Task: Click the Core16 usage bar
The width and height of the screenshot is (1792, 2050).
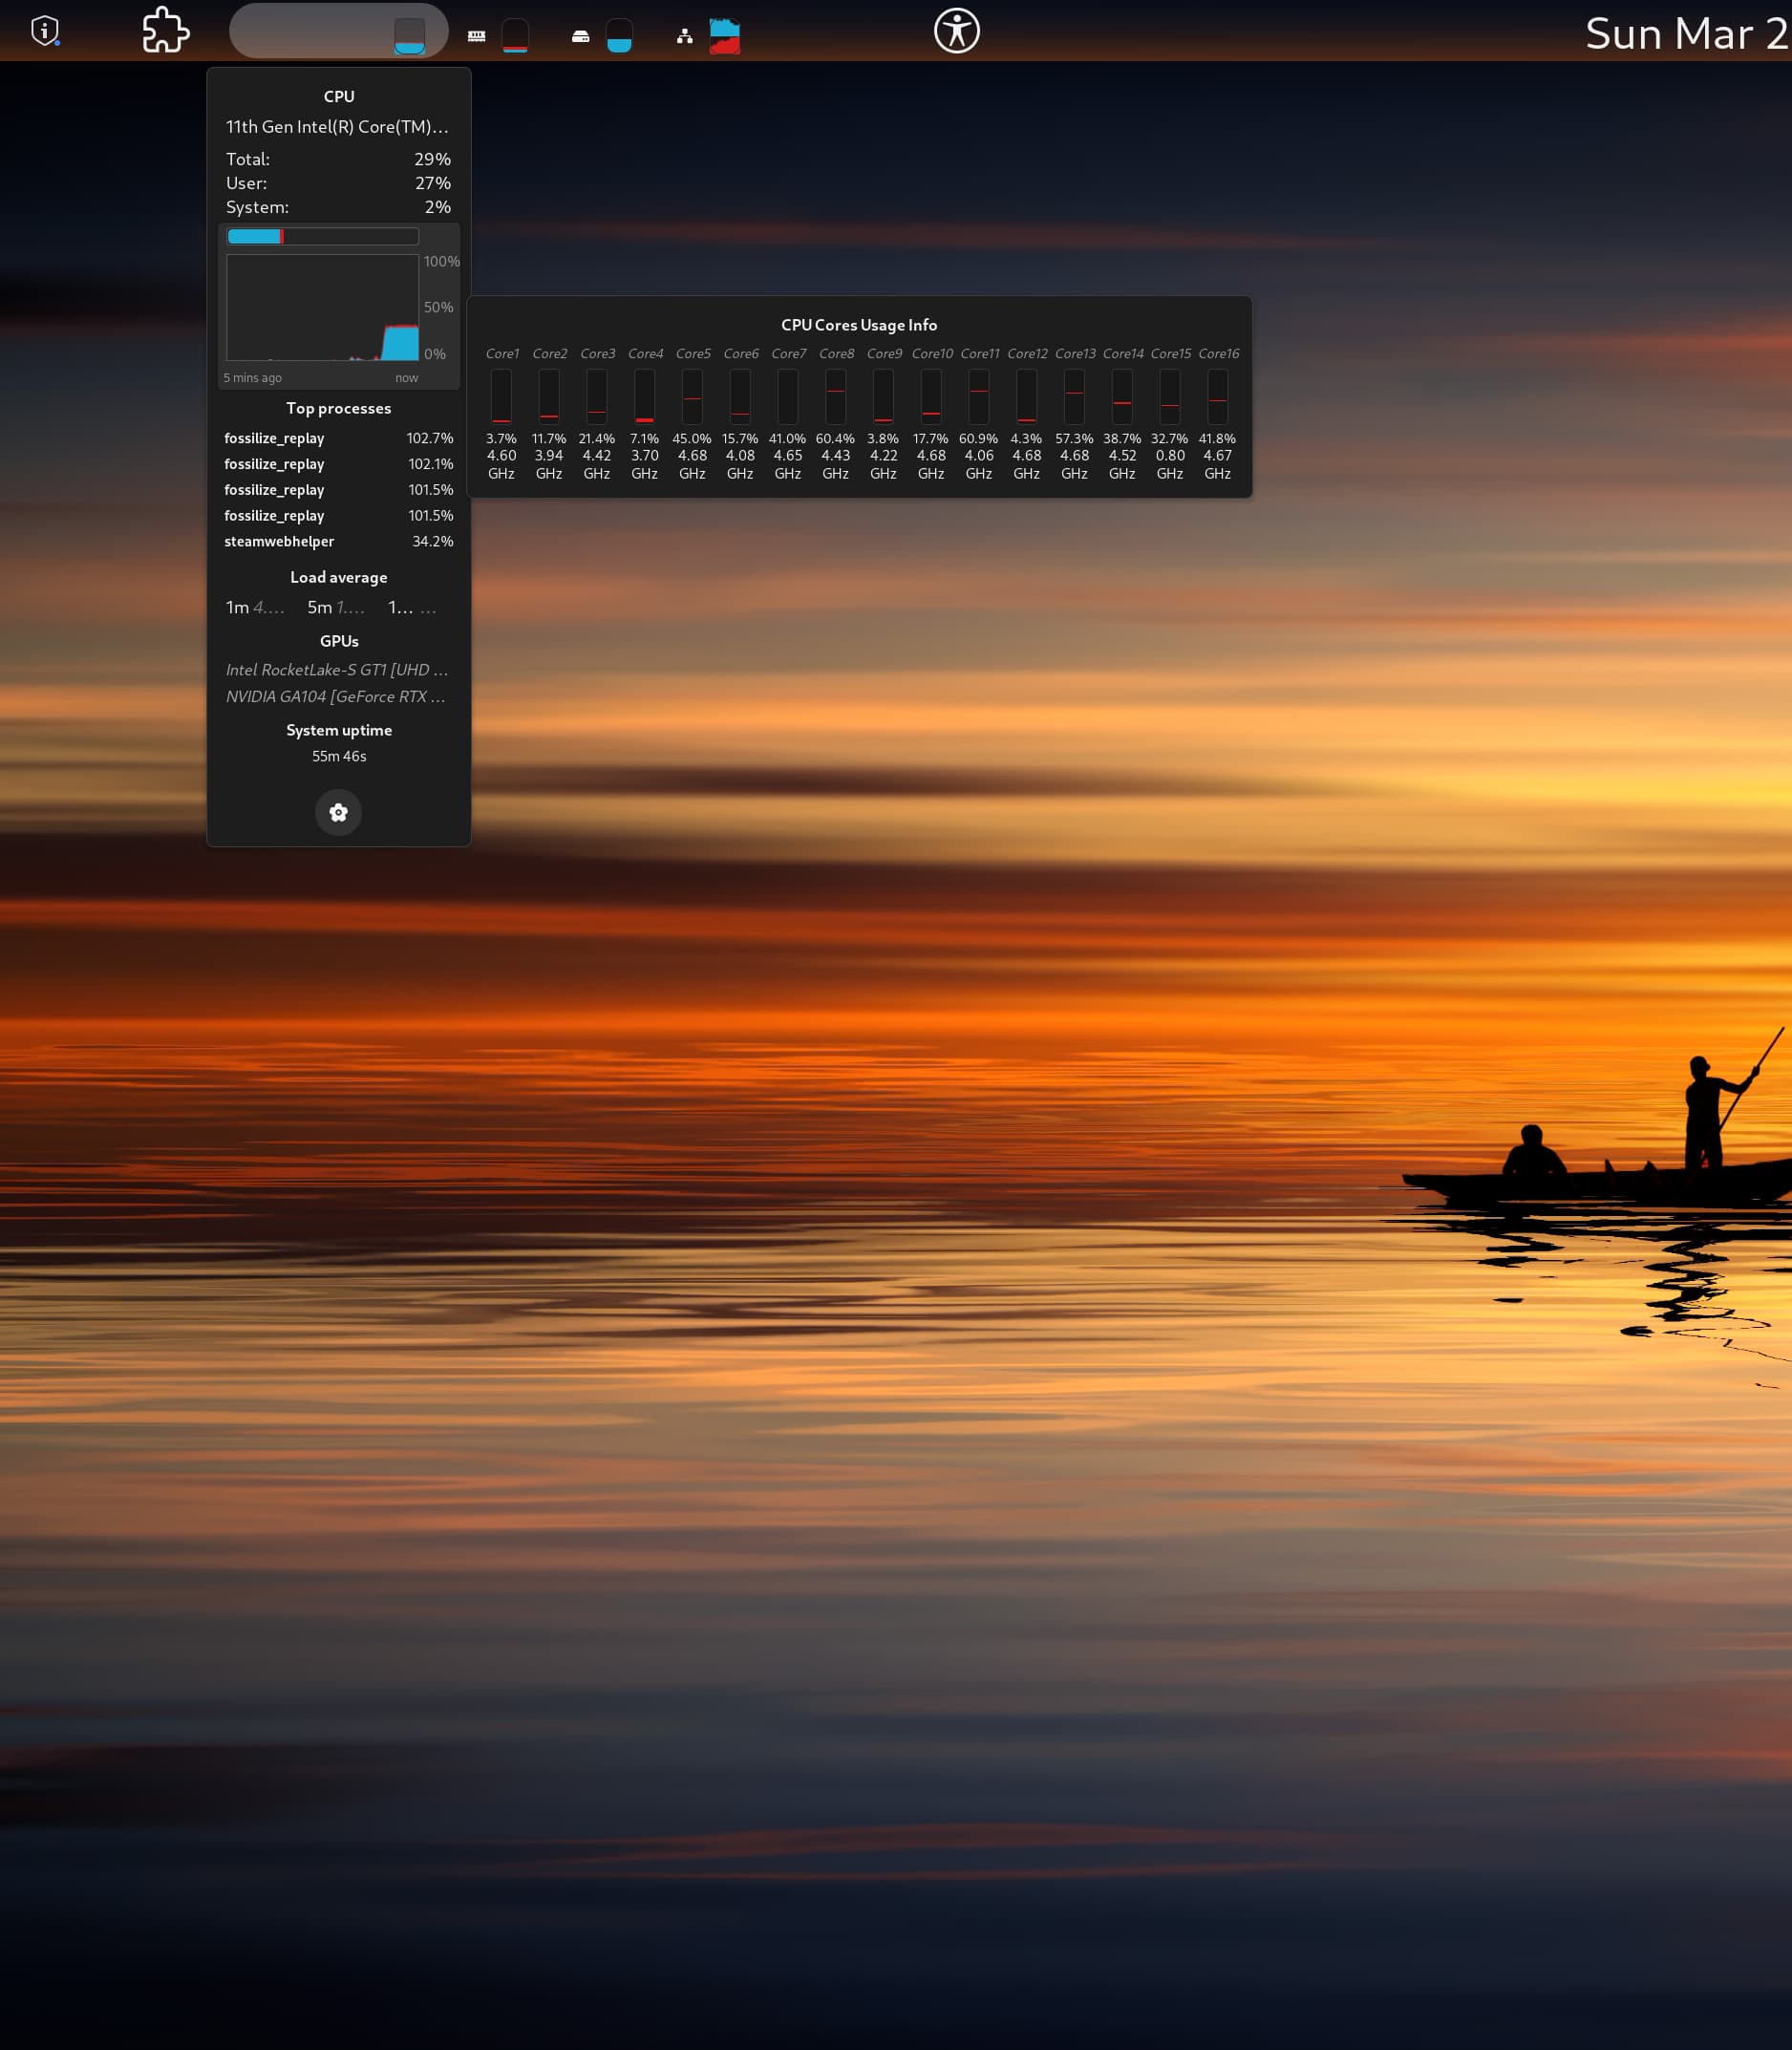Action: point(1217,396)
